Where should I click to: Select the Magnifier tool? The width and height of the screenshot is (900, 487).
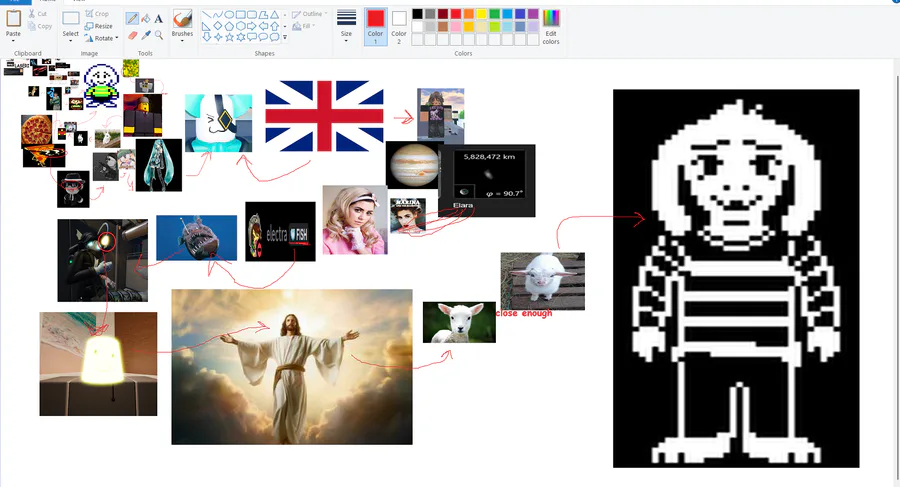[x=159, y=36]
